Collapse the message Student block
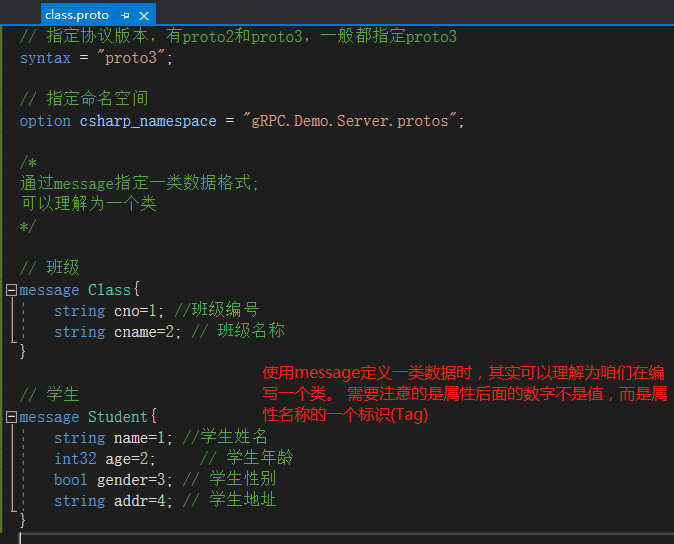This screenshot has width=674, height=544. (x=12, y=417)
